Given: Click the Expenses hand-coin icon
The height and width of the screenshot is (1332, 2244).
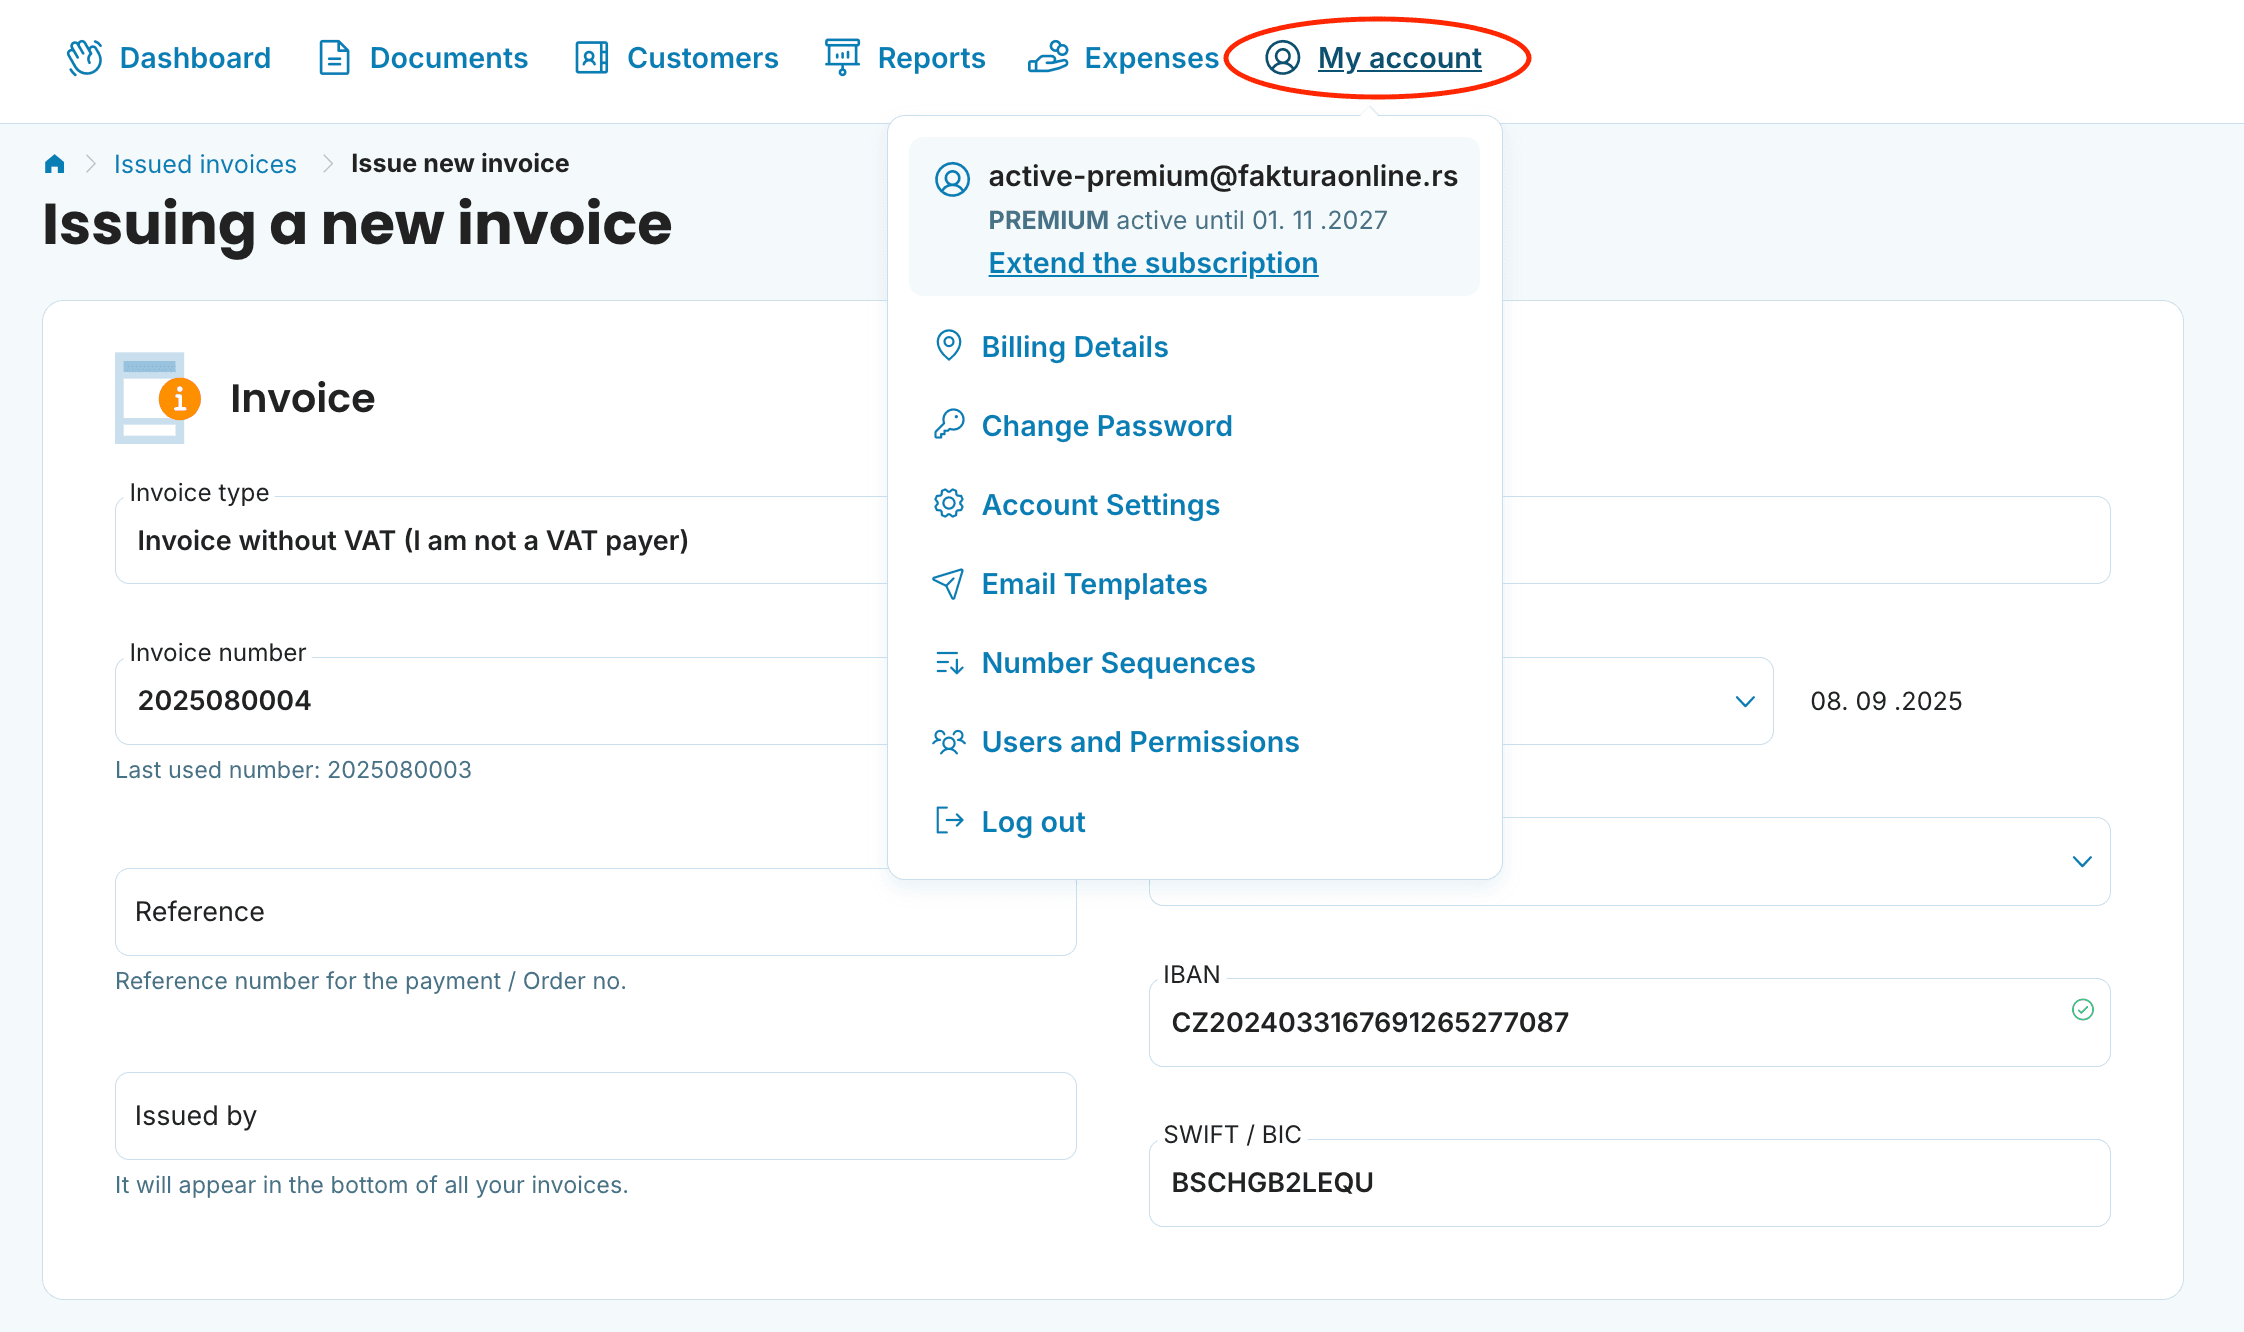Looking at the screenshot, I should [1048, 58].
